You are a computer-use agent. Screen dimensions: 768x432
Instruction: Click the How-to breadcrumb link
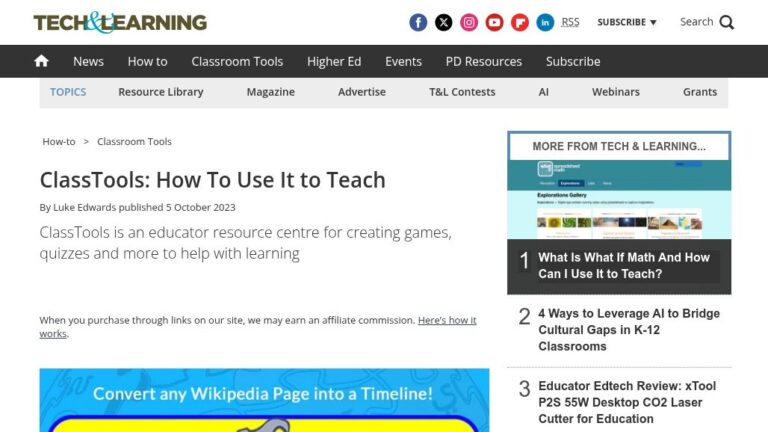pos(59,142)
